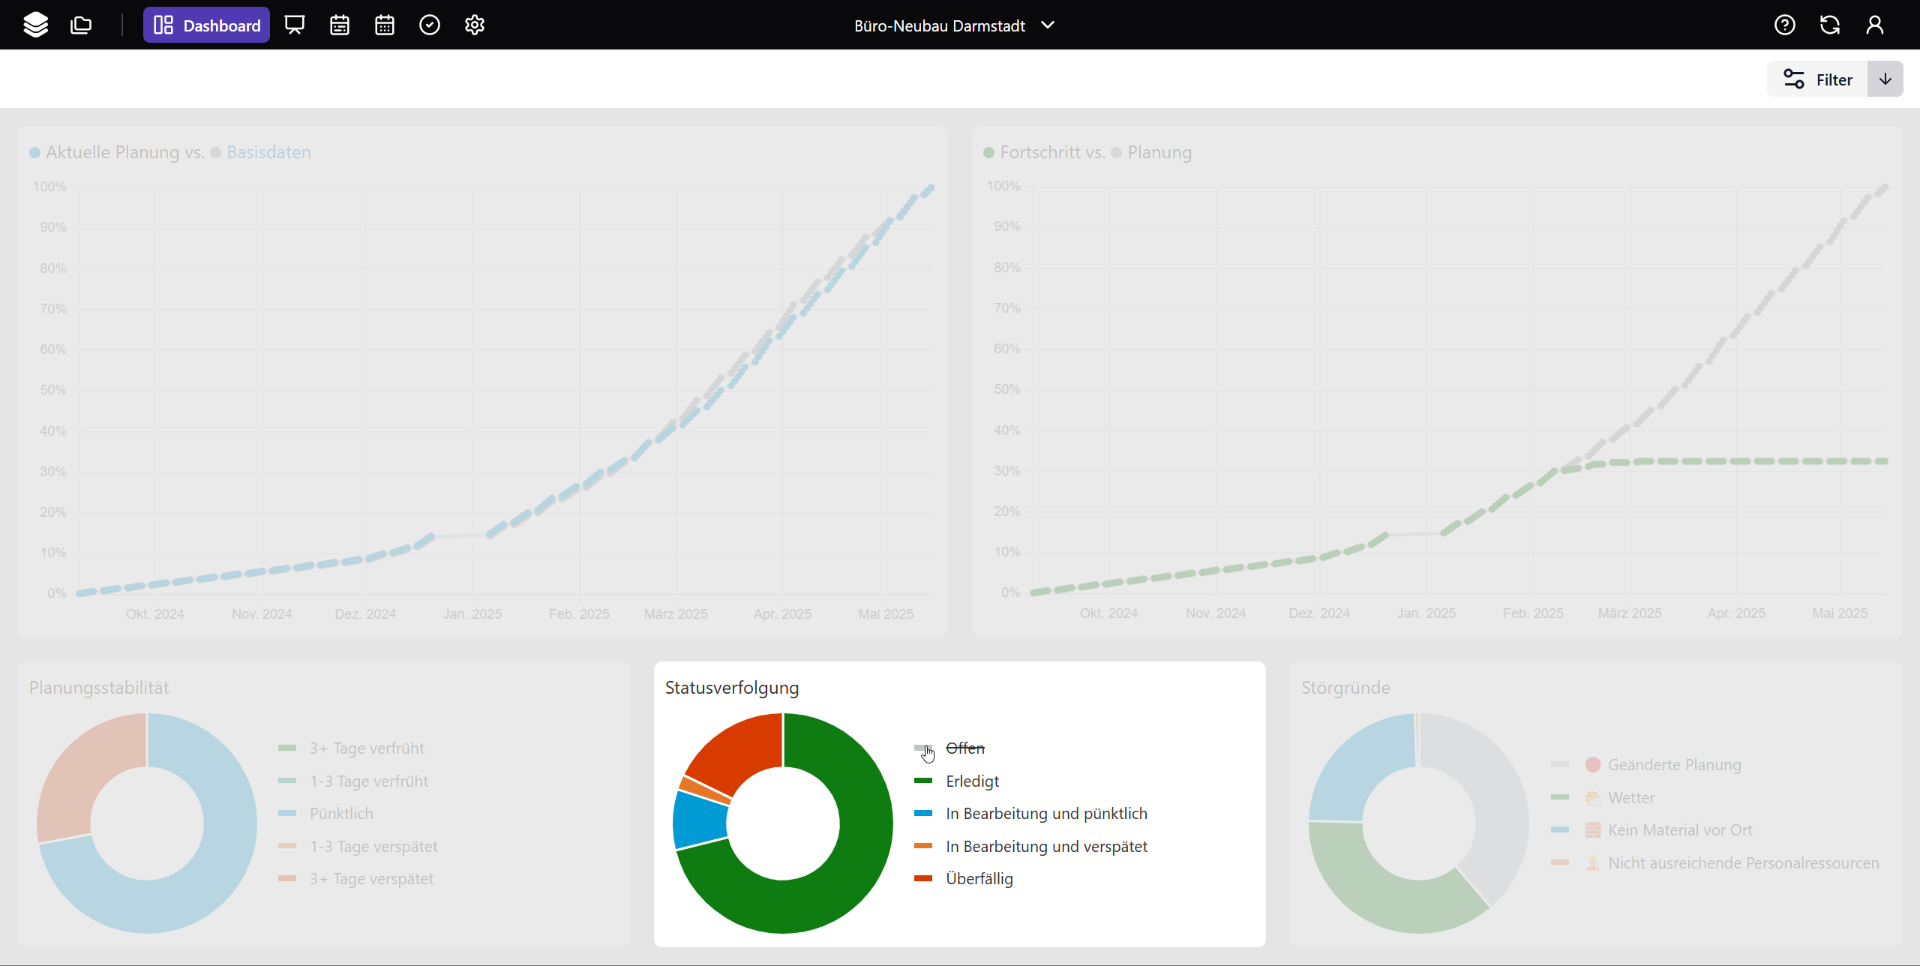Click the blue In Bearbeitung und pünktlich legend
Viewport: 1920px width, 966px height.
[x=1046, y=814]
